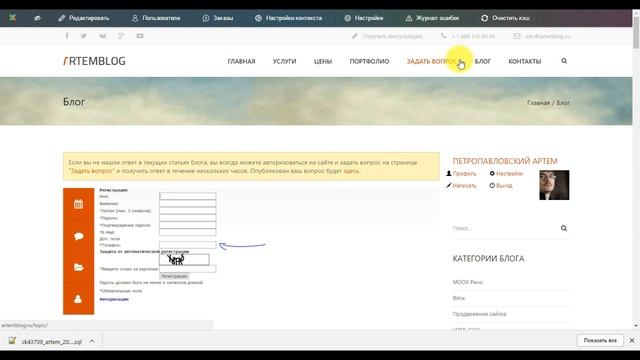
Task: Open Настройки in the dark admin bar
Action: (x=364, y=18)
